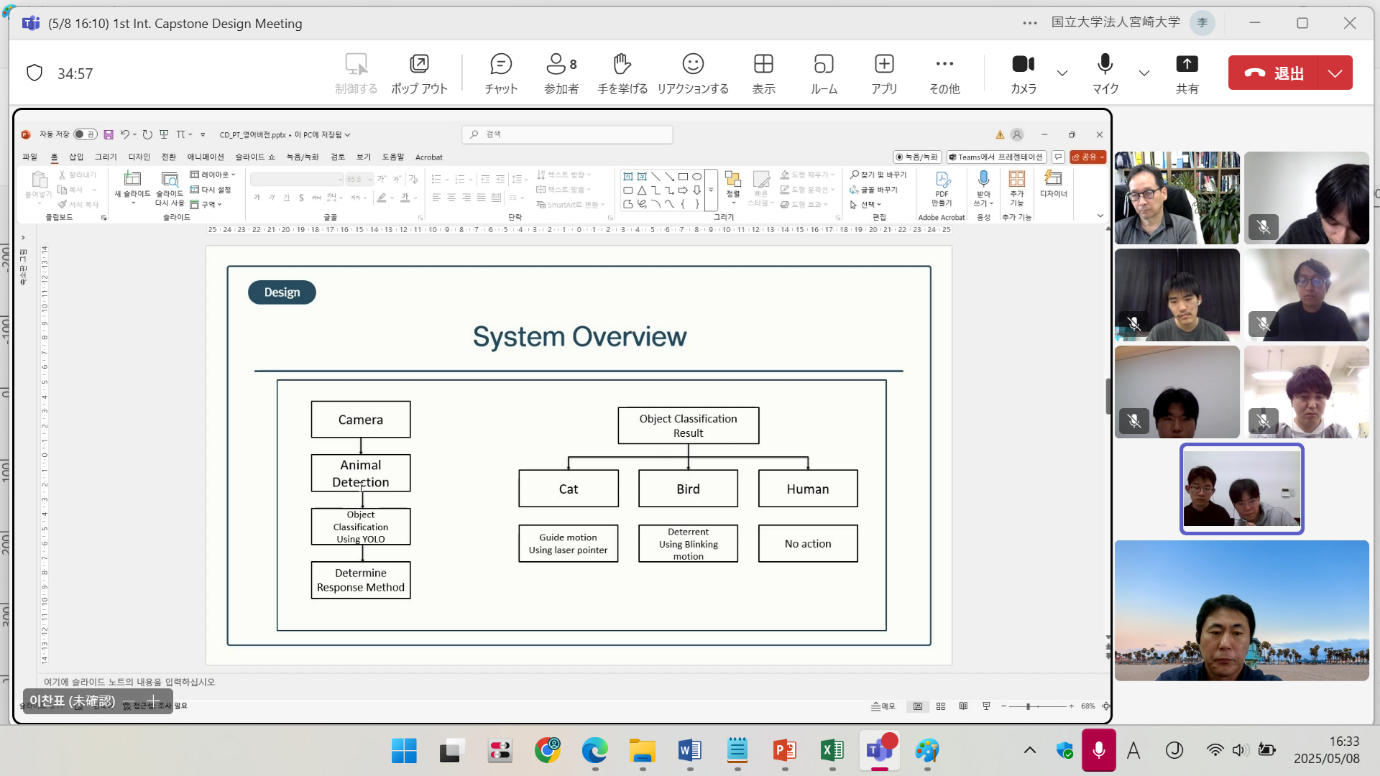
Task: Click the PowerPoint search (검색) box
Action: pyautogui.click(x=567, y=134)
